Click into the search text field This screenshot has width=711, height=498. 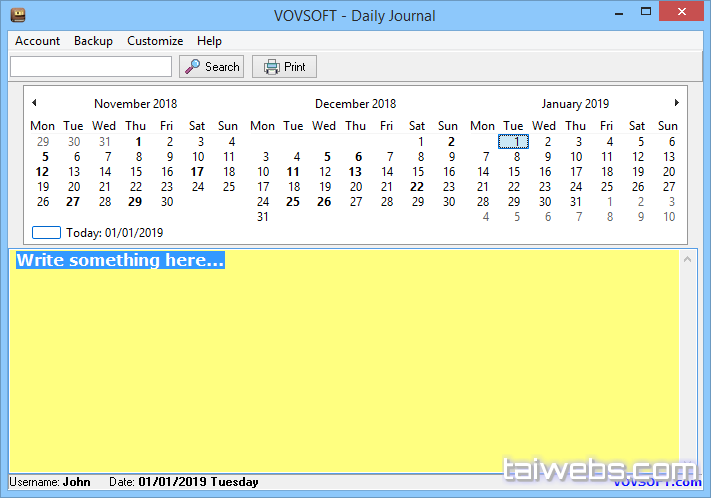pos(91,67)
